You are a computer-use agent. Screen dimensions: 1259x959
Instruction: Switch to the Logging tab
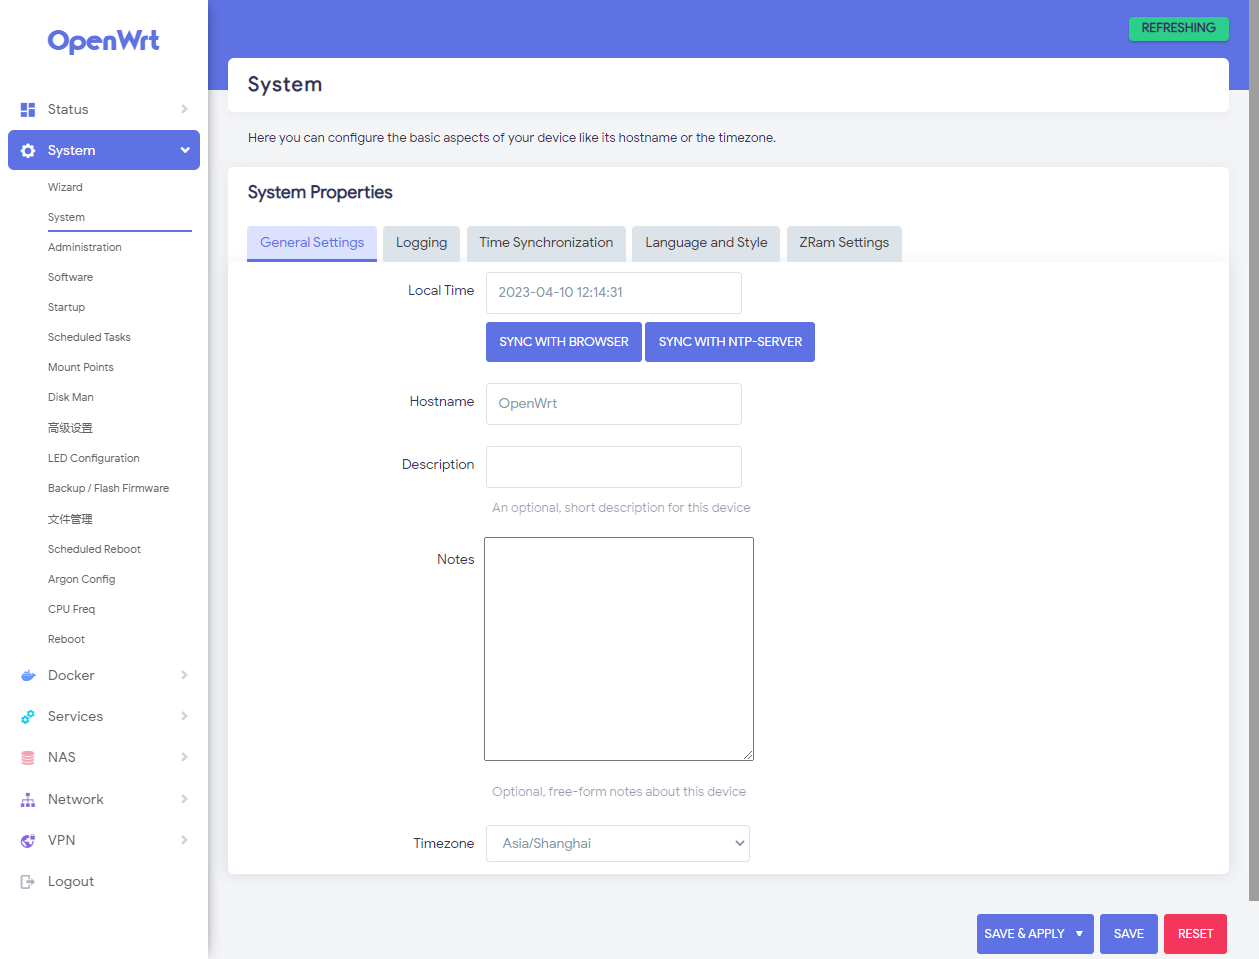tap(421, 243)
